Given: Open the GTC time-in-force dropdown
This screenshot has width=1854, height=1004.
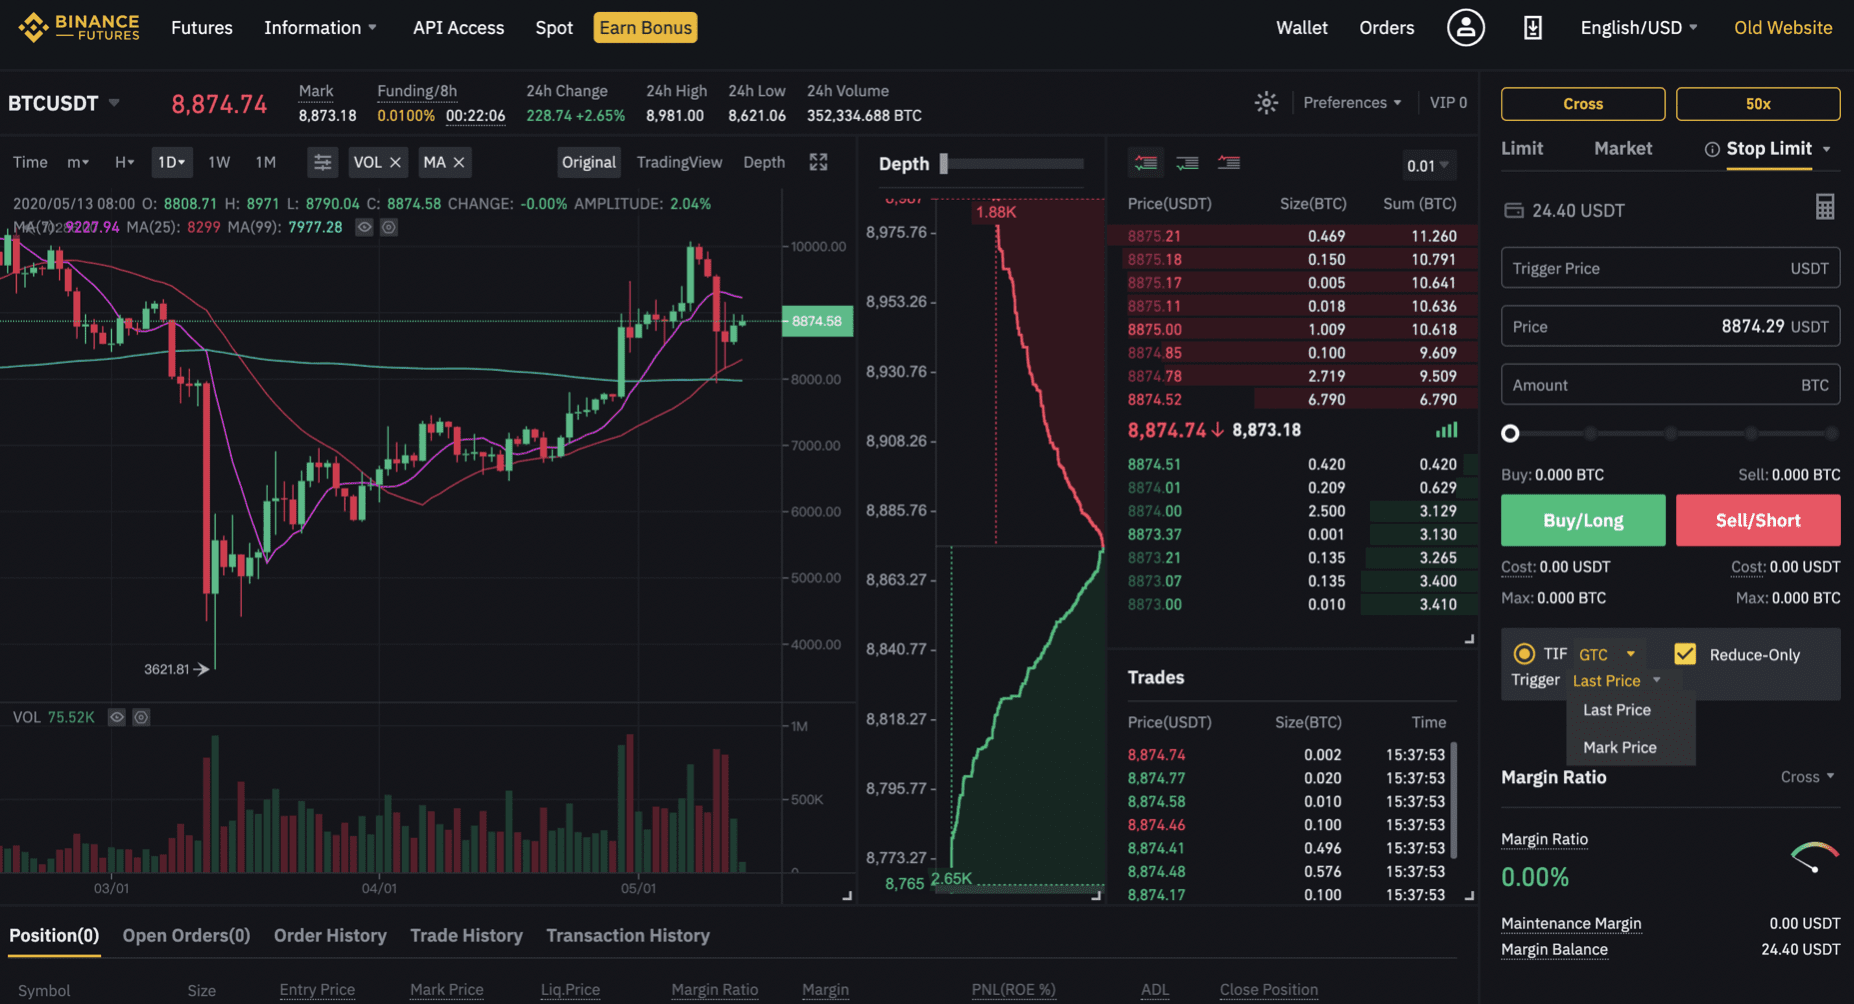Looking at the screenshot, I should [x=1607, y=654].
